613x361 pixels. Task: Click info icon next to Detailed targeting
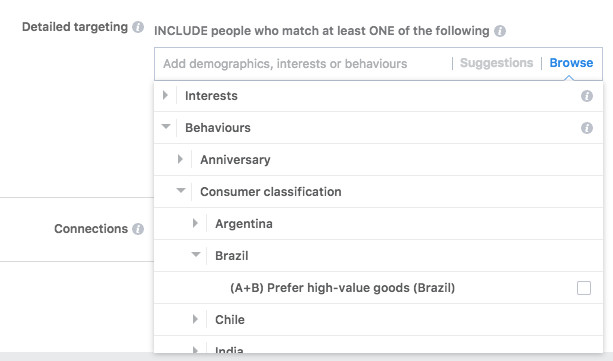pyautogui.click(x=138, y=27)
